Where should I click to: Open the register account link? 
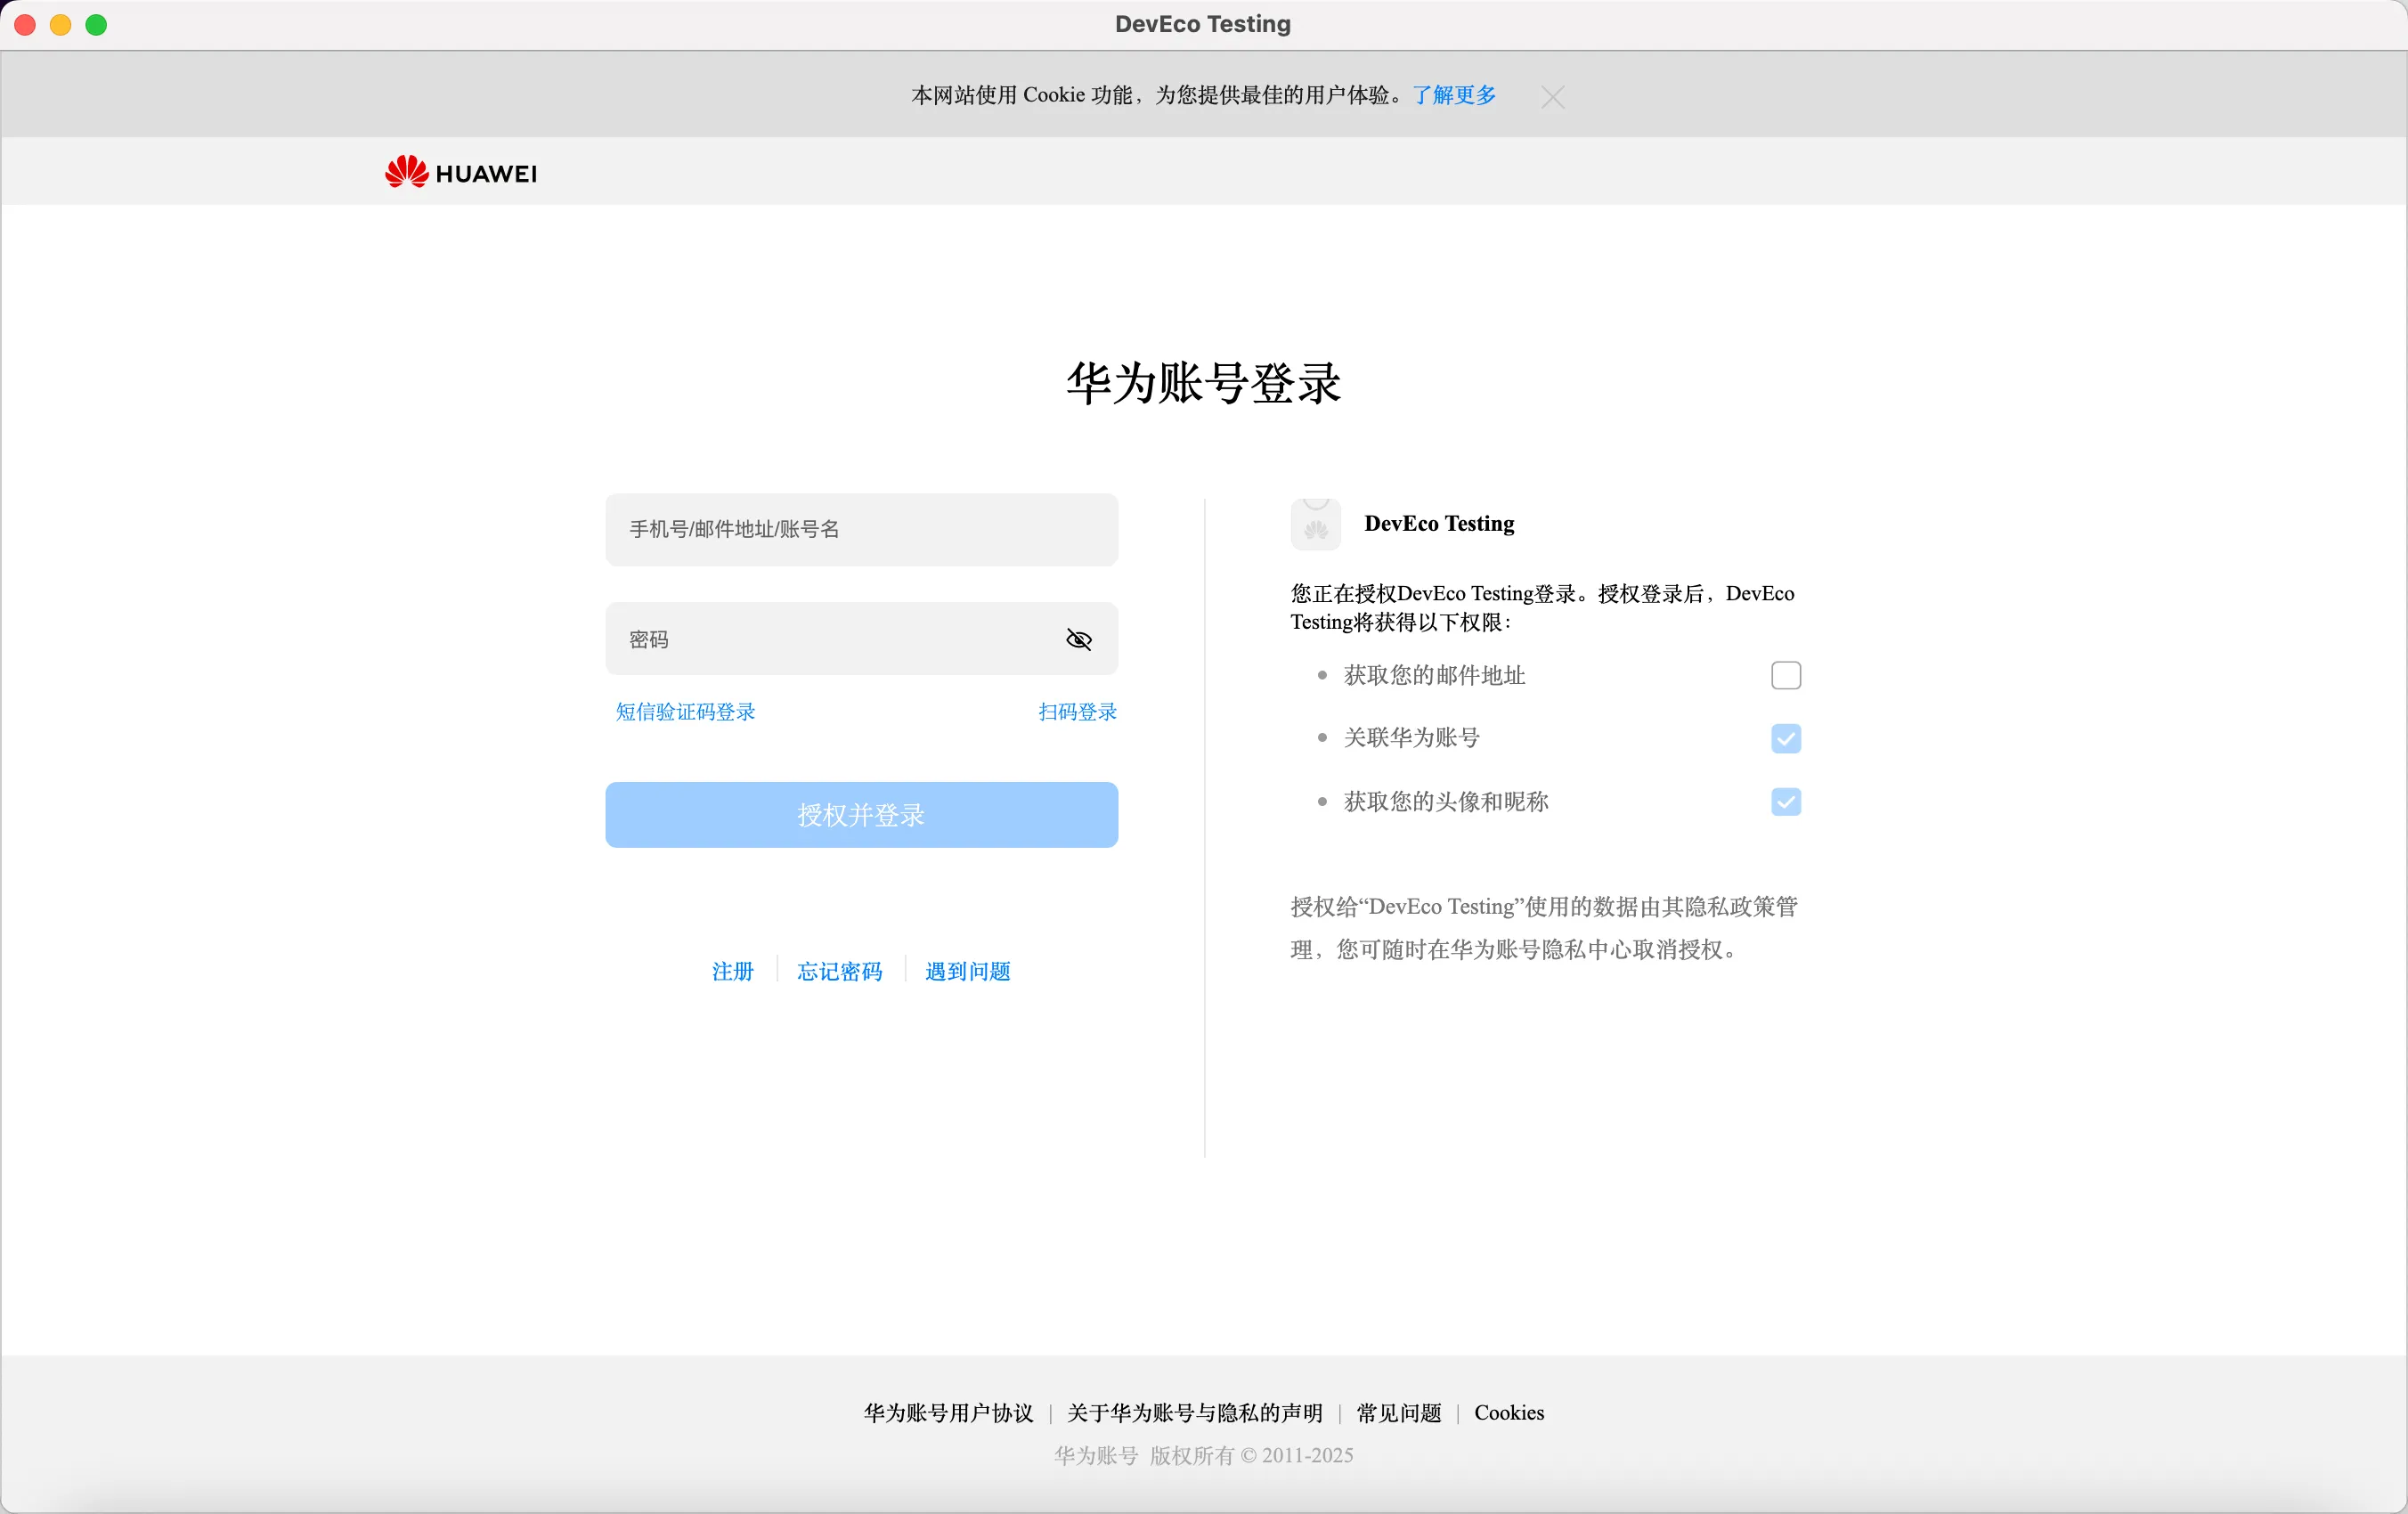pos(732,971)
